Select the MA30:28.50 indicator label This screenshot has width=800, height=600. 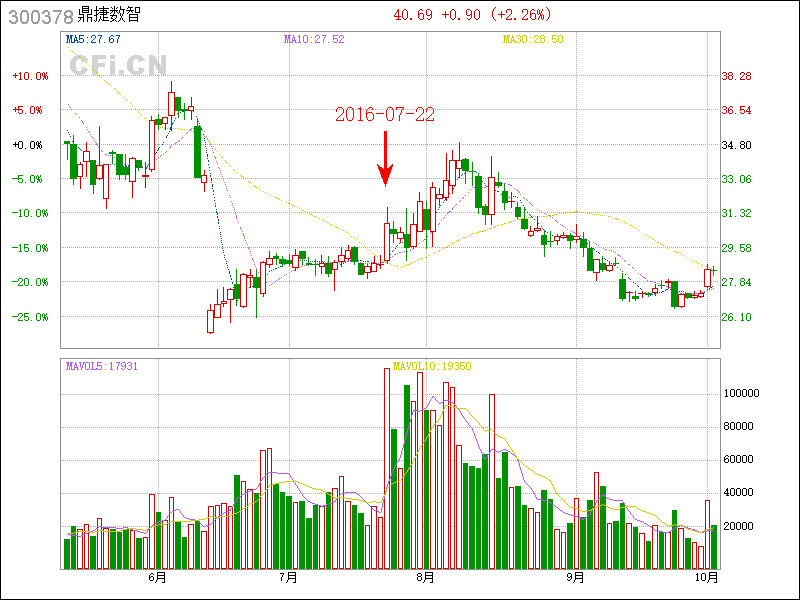click(x=532, y=39)
